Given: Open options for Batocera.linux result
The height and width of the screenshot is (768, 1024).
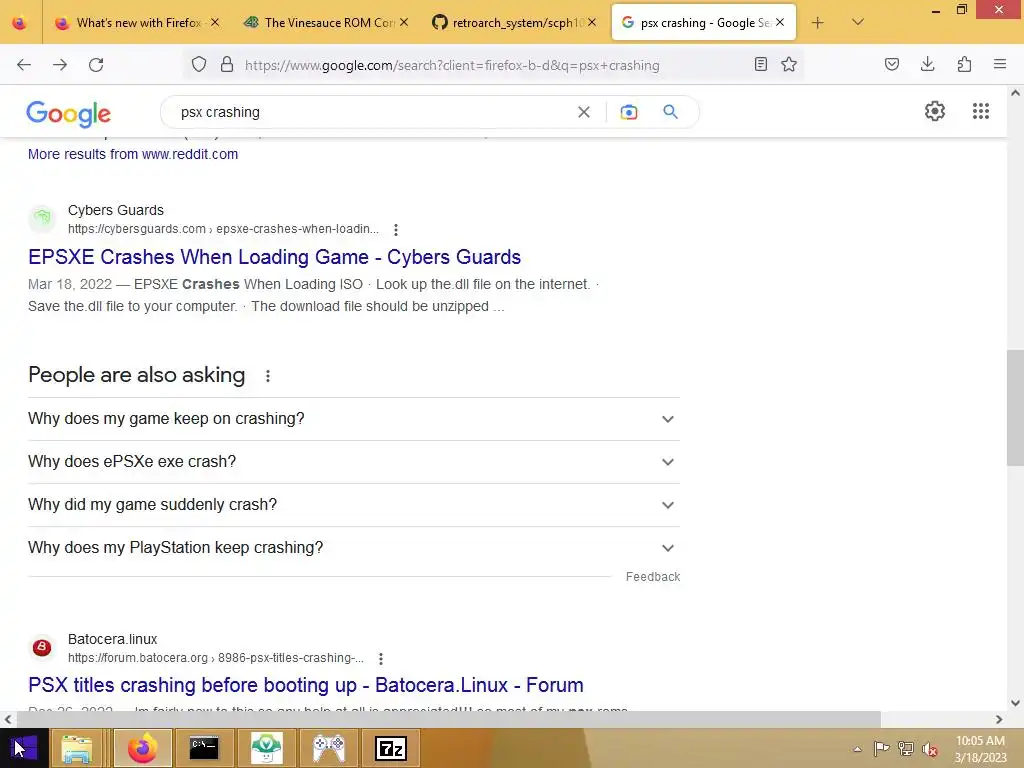Looking at the screenshot, I should [x=381, y=658].
